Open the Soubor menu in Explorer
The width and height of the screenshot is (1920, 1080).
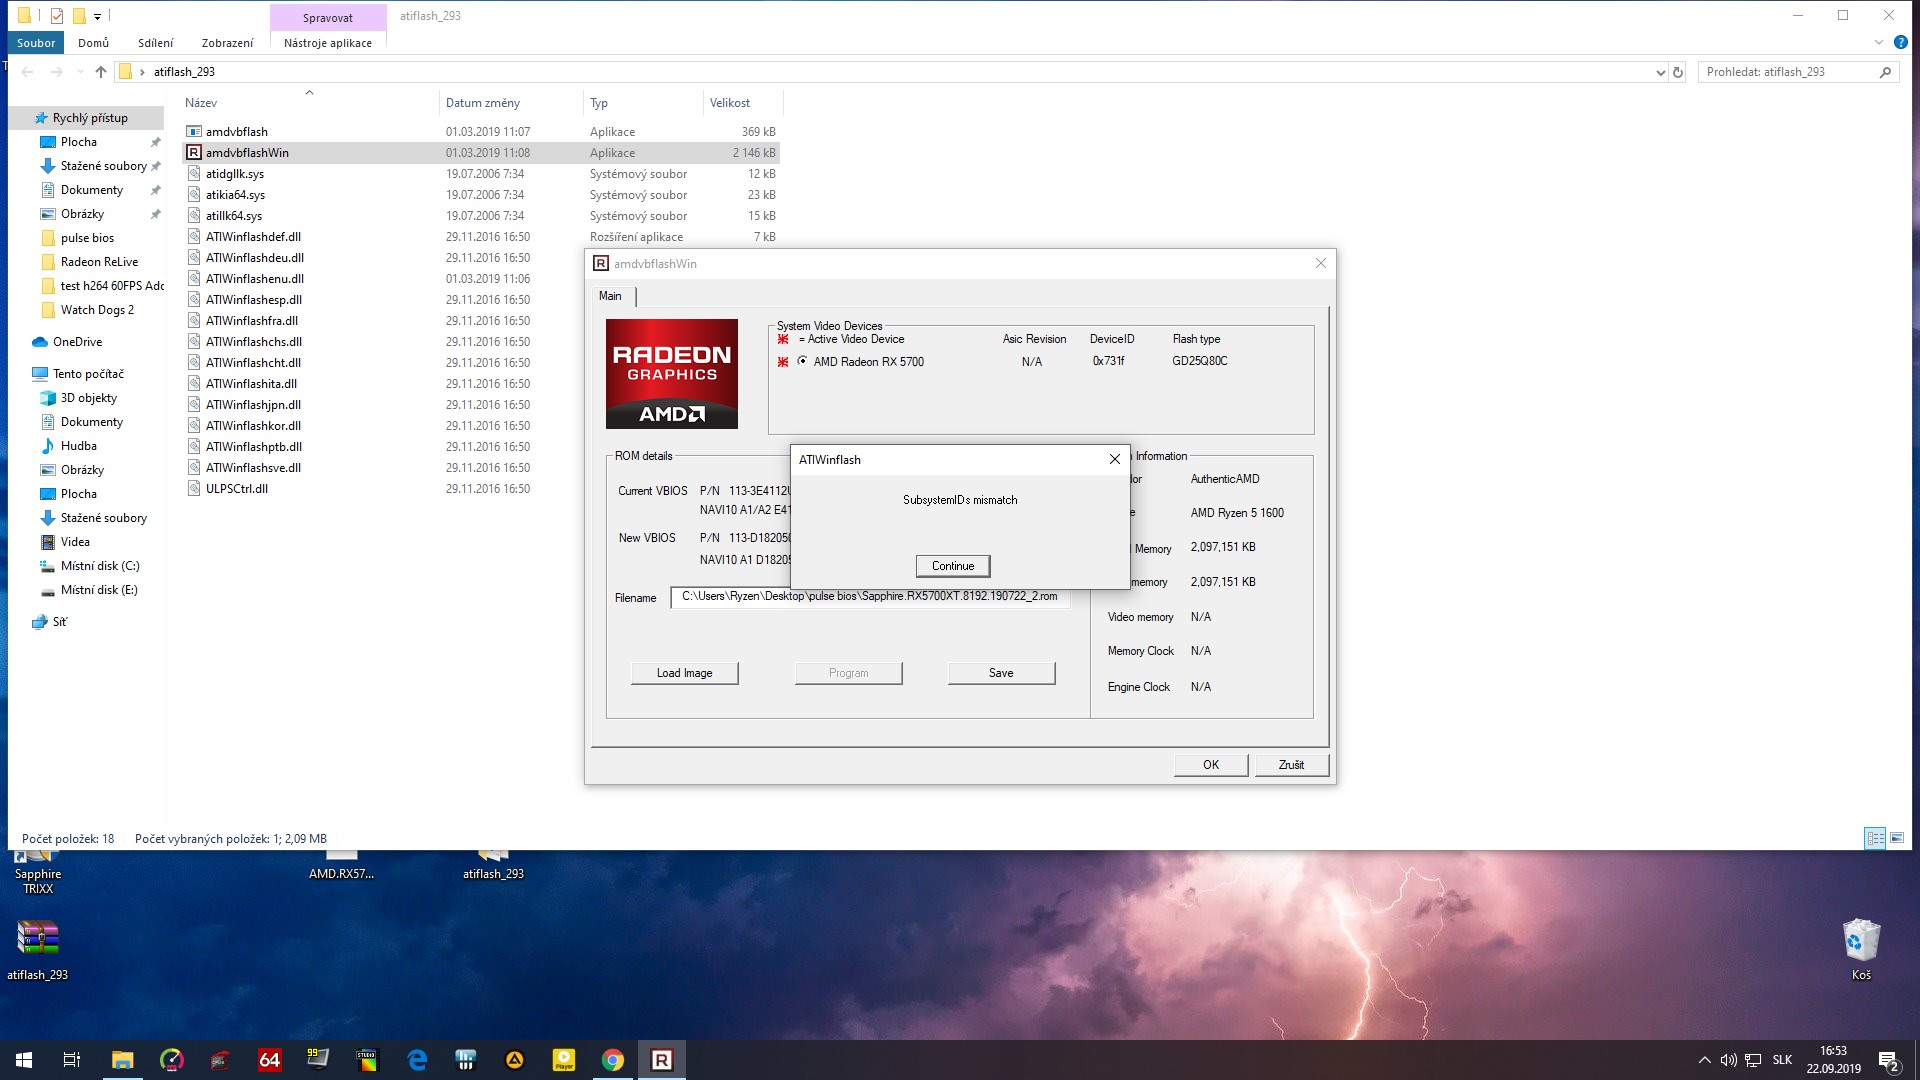(x=36, y=43)
